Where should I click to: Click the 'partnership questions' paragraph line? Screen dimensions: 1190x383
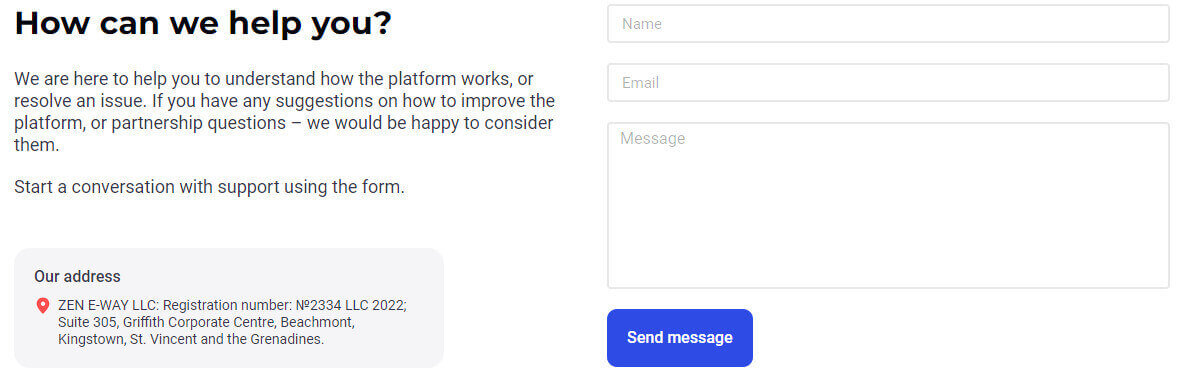(x=284, y=123)
